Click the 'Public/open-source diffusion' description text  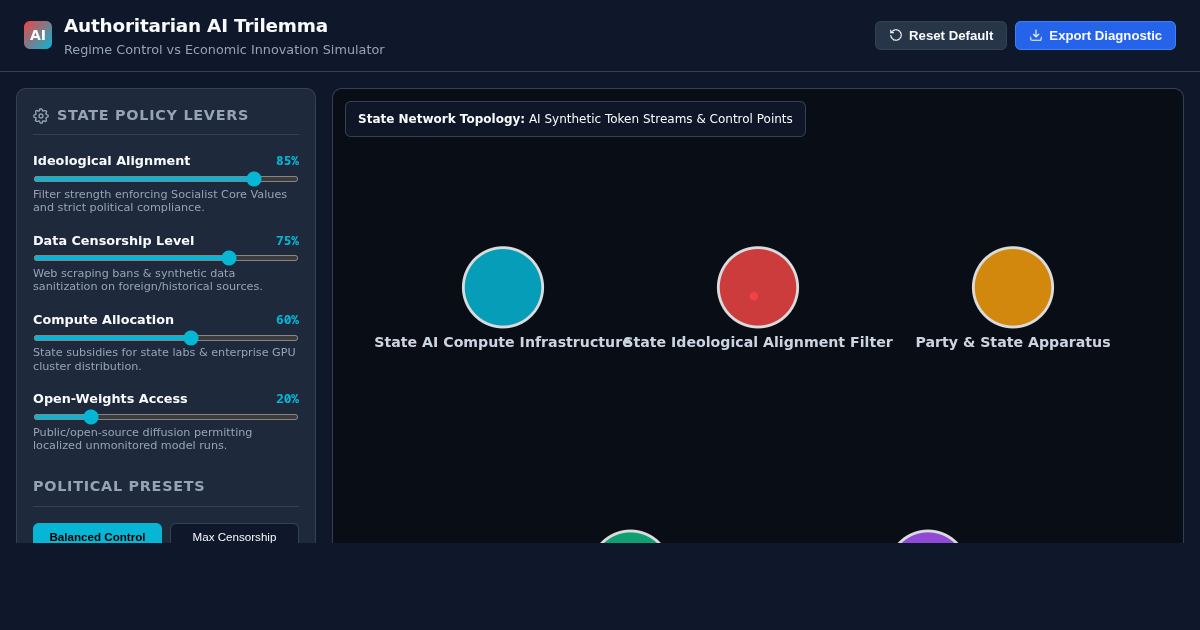pyautogui.click(x=143, y=439)
